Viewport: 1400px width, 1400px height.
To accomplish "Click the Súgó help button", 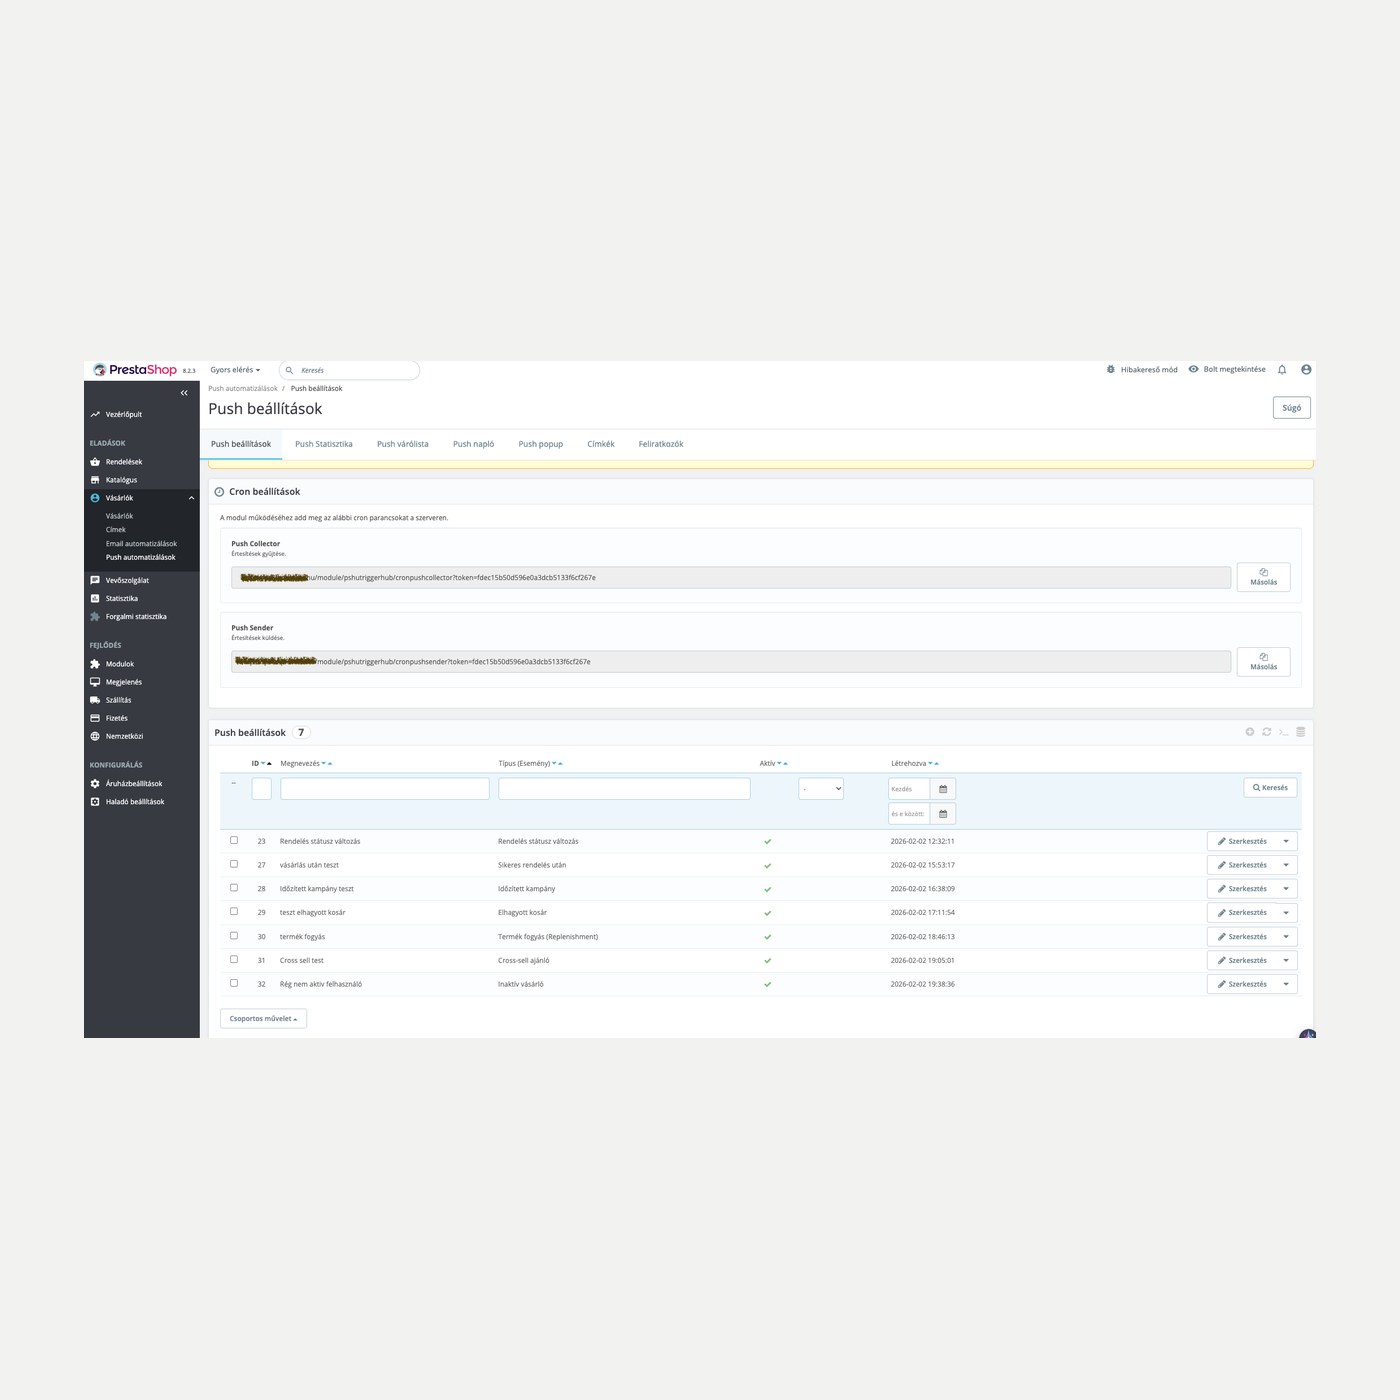I will point(1292,408).
